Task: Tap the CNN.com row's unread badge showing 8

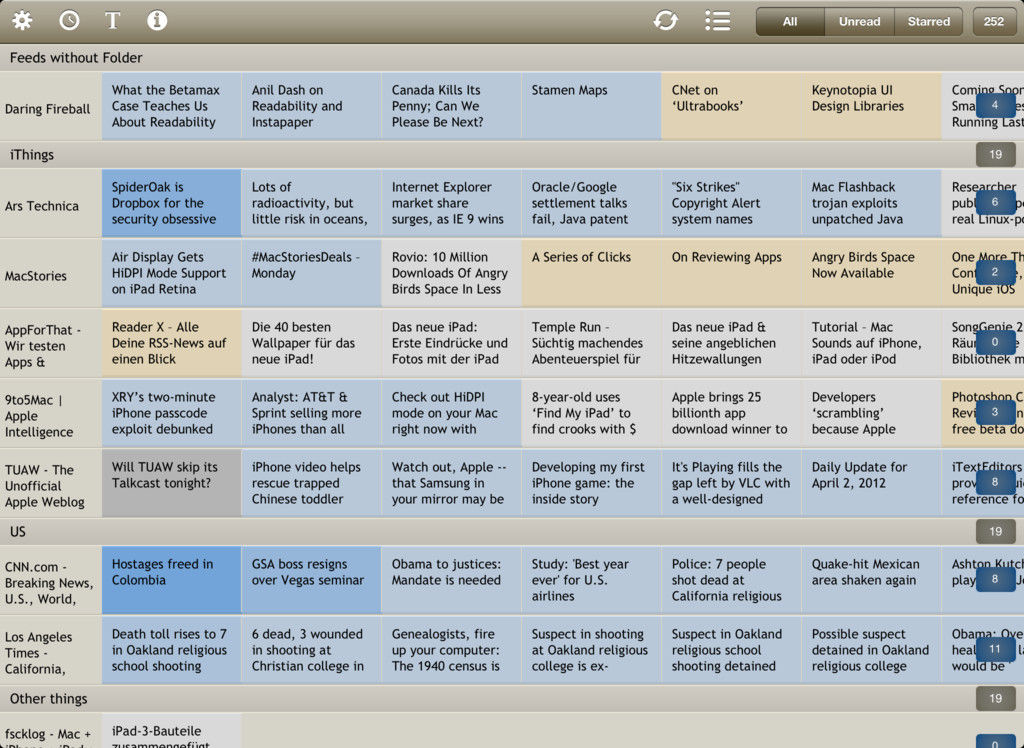Action: pyautogui.click(x=995, y=579)
